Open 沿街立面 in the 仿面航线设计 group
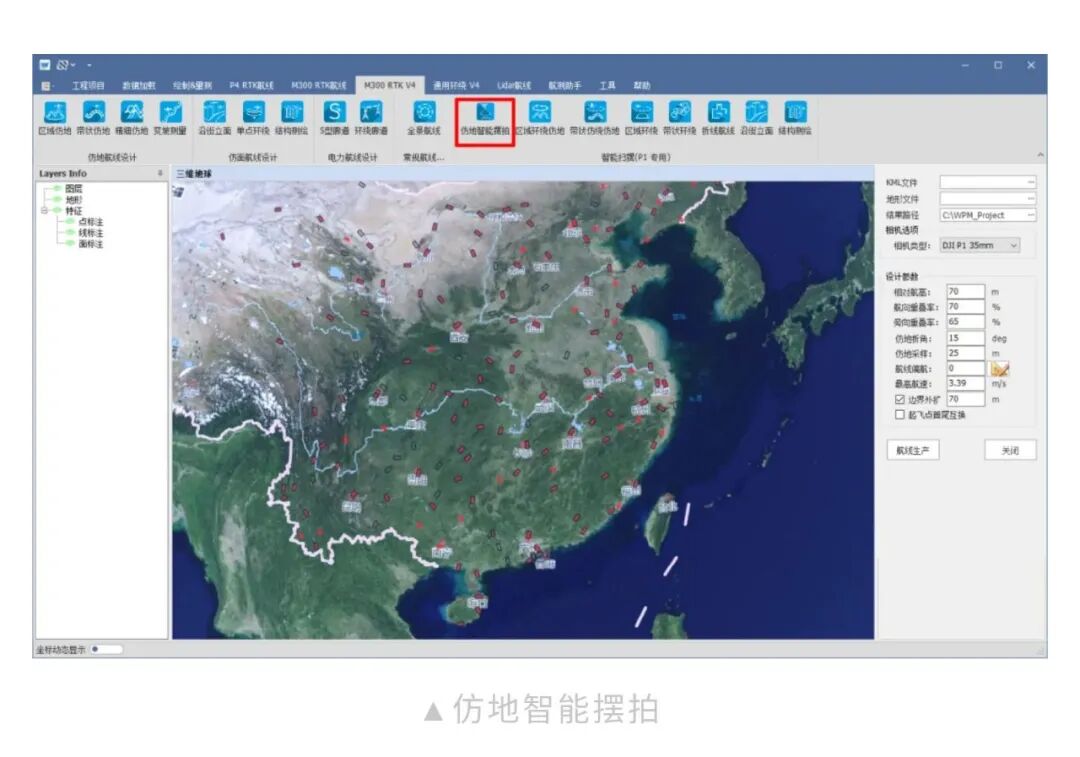Screen dimensions: 1080x757 tap(215, 118)
